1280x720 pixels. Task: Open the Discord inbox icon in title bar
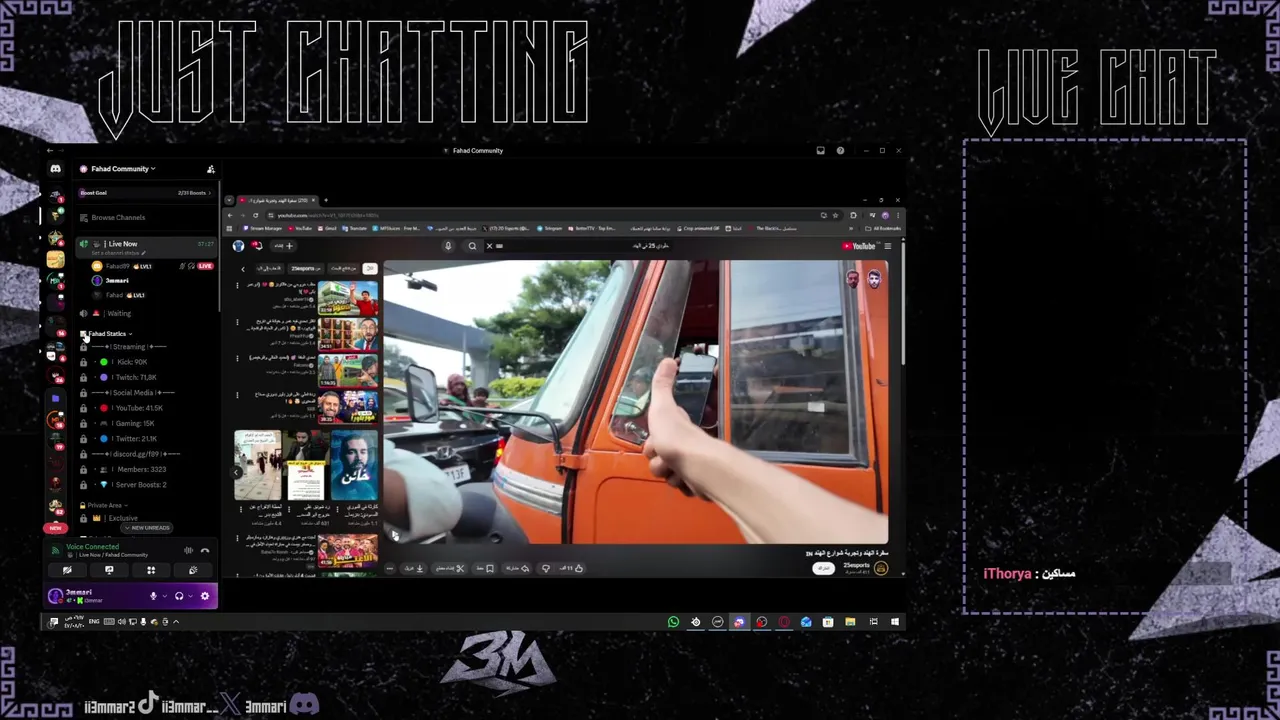tap(820, 151)
